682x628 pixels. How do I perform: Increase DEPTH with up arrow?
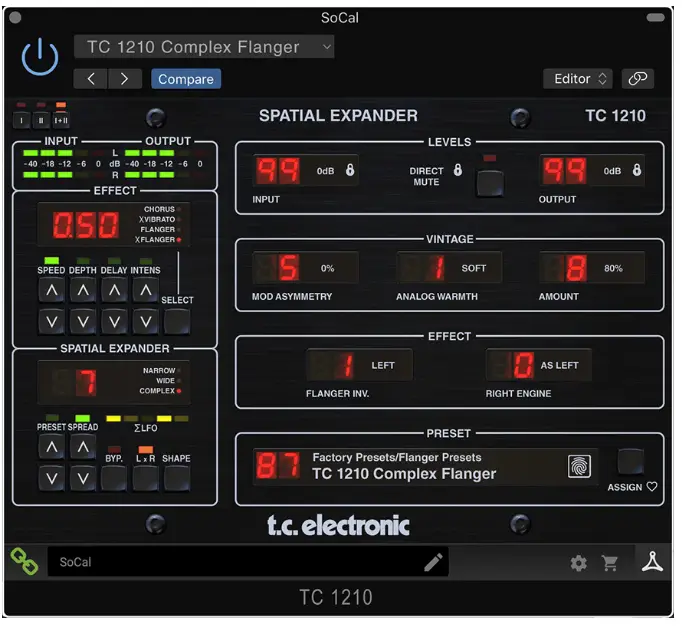point(83,290)
